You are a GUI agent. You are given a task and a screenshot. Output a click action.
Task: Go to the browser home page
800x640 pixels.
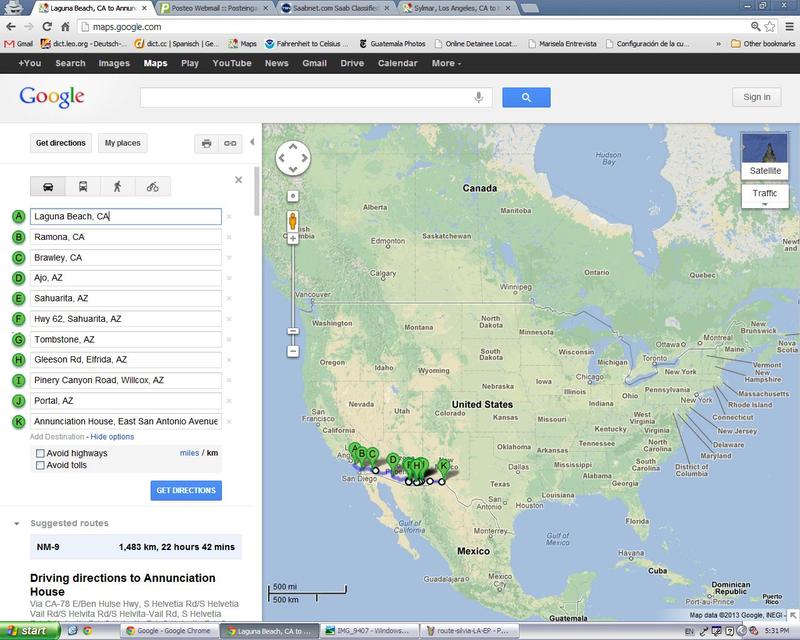(x=65, y=27)
